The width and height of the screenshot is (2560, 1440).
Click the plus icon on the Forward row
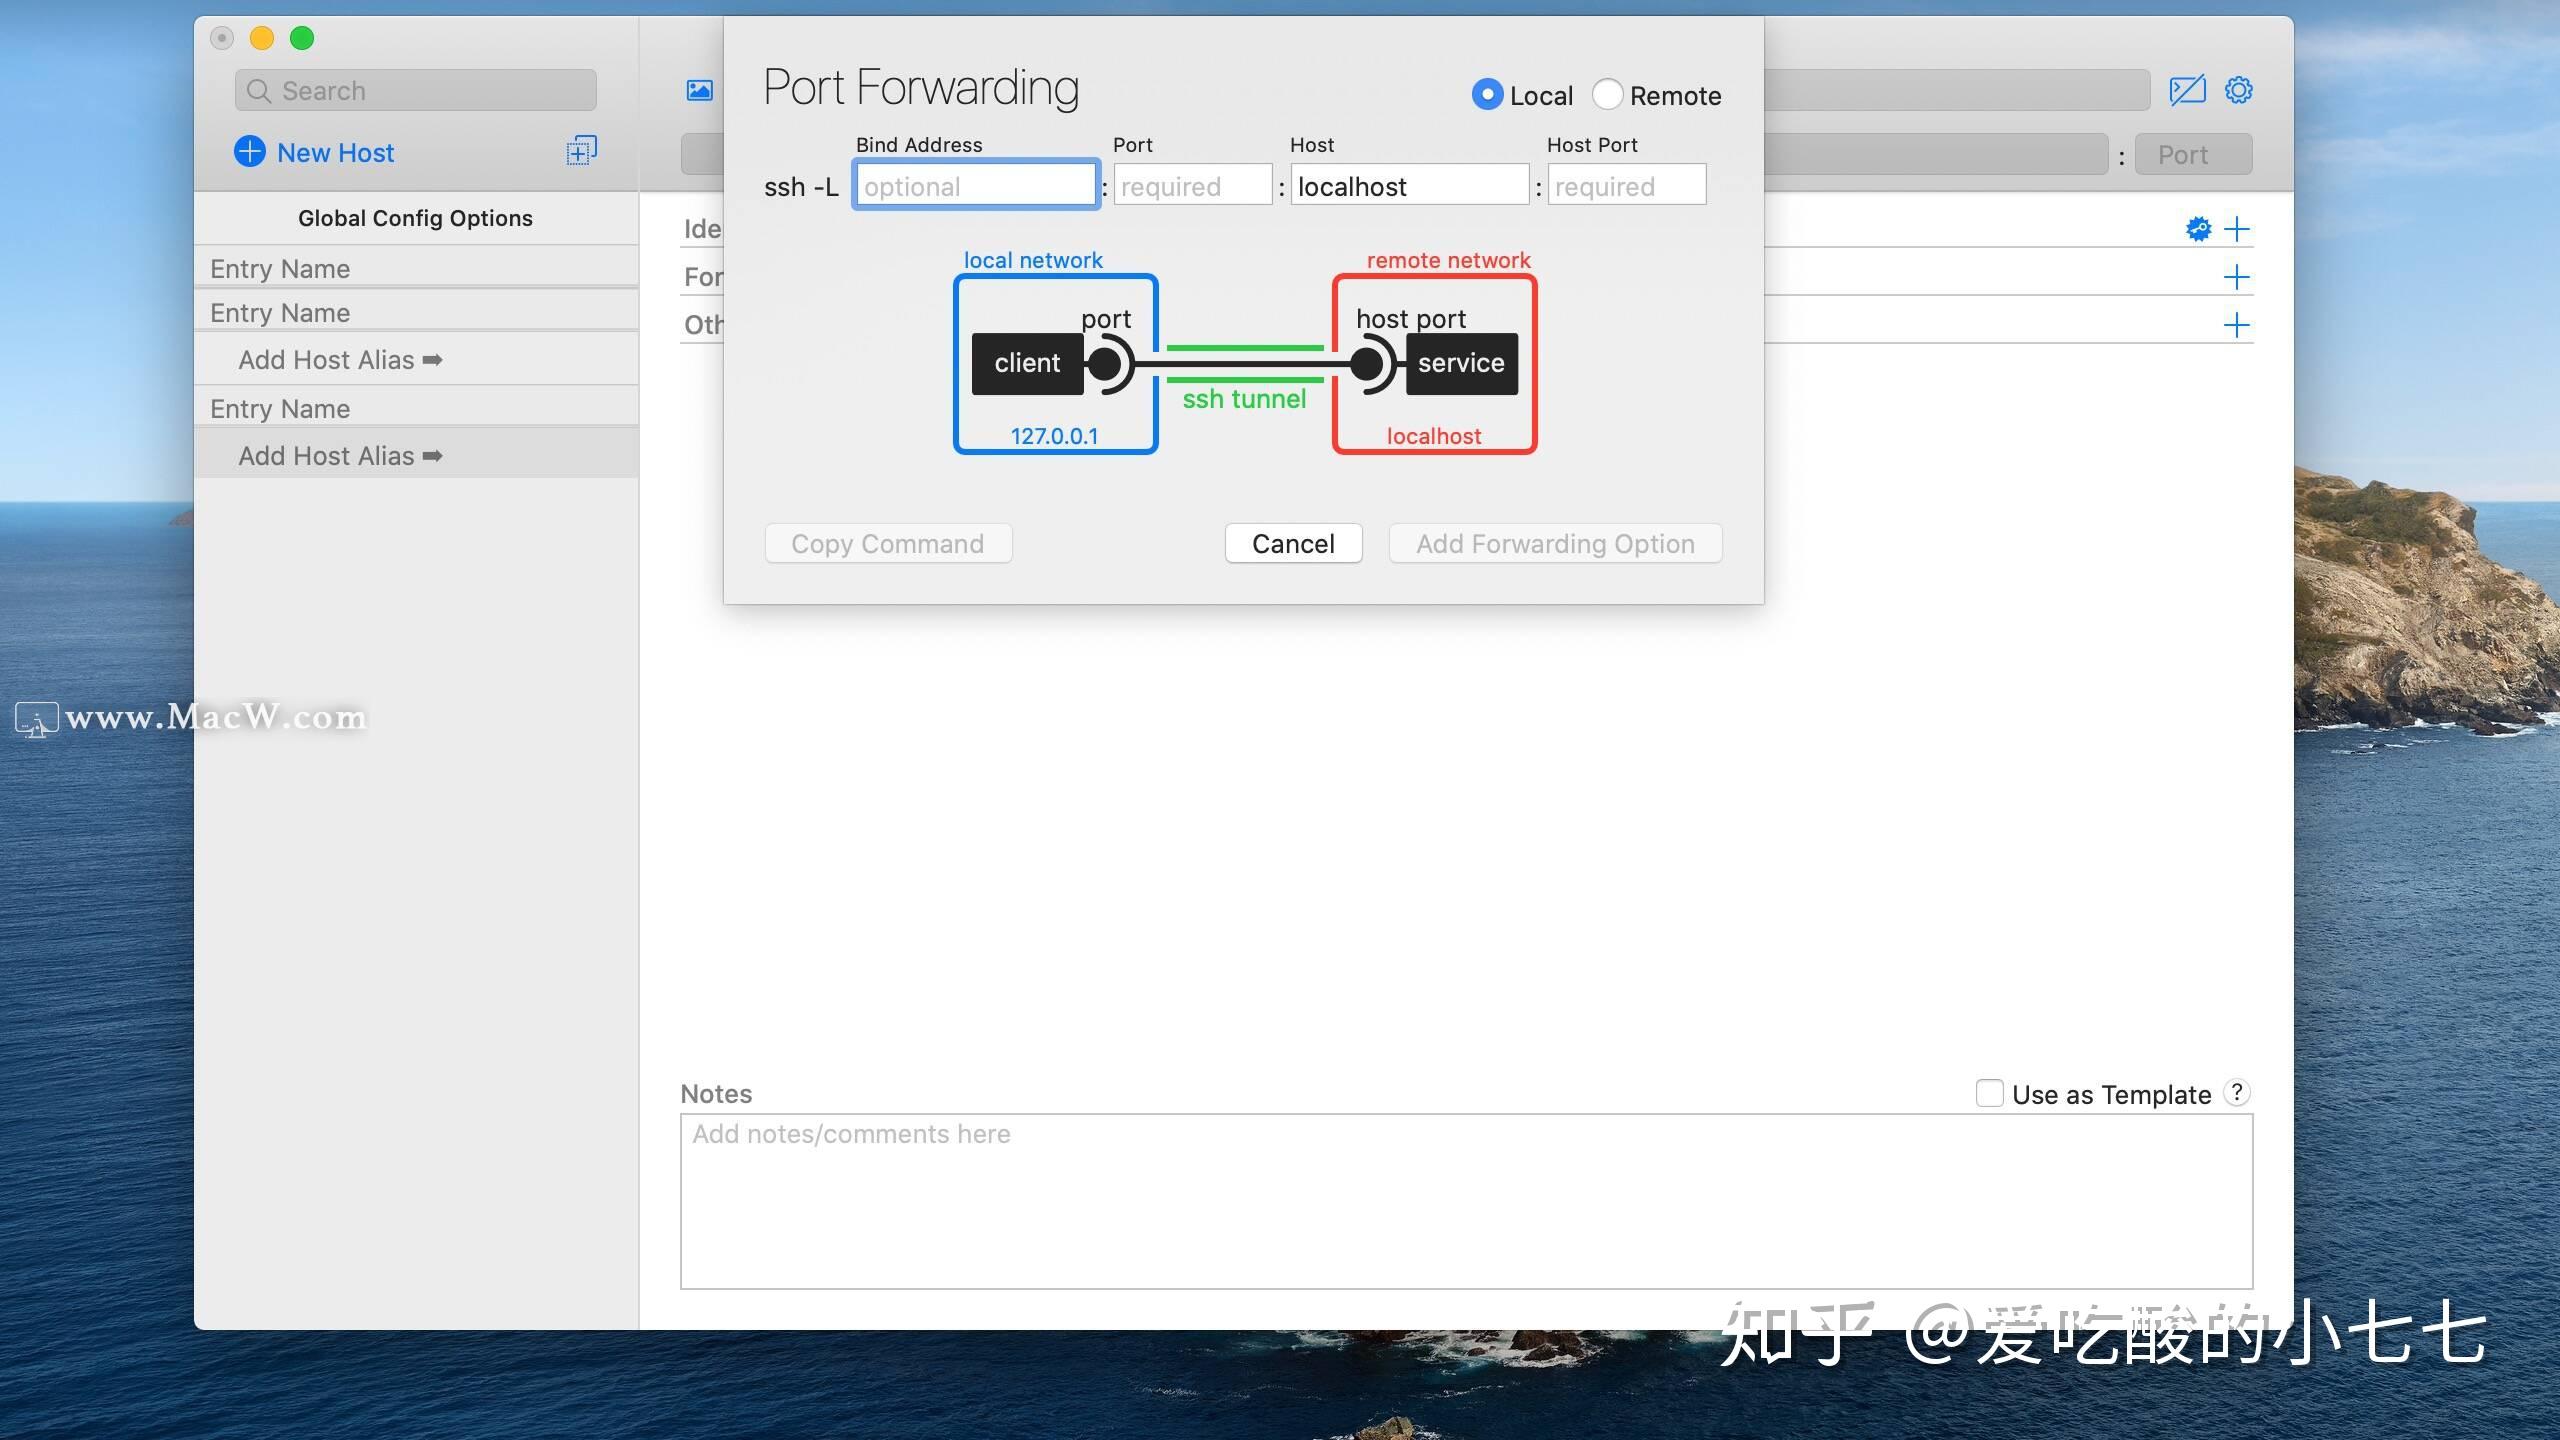click(2238, 277)
